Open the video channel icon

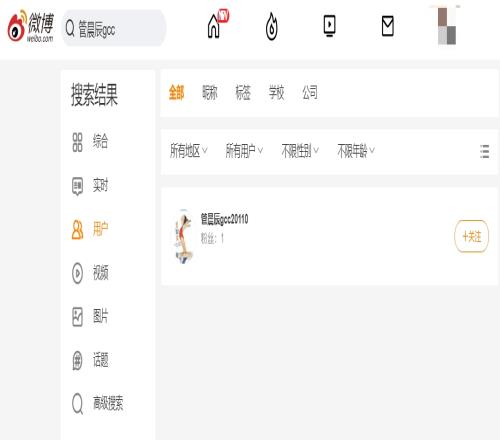coord(329,26)
